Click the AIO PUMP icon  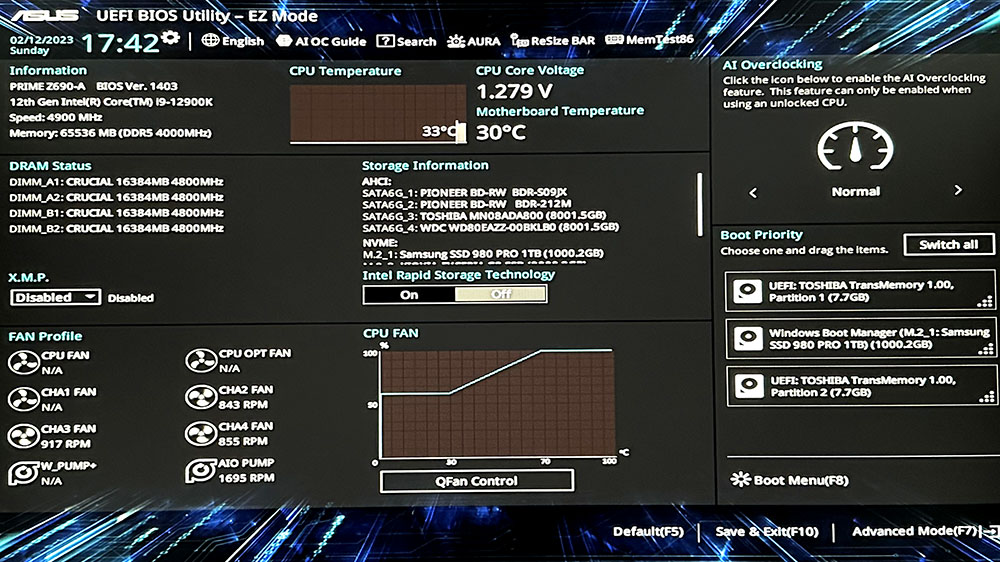(201, 471)
